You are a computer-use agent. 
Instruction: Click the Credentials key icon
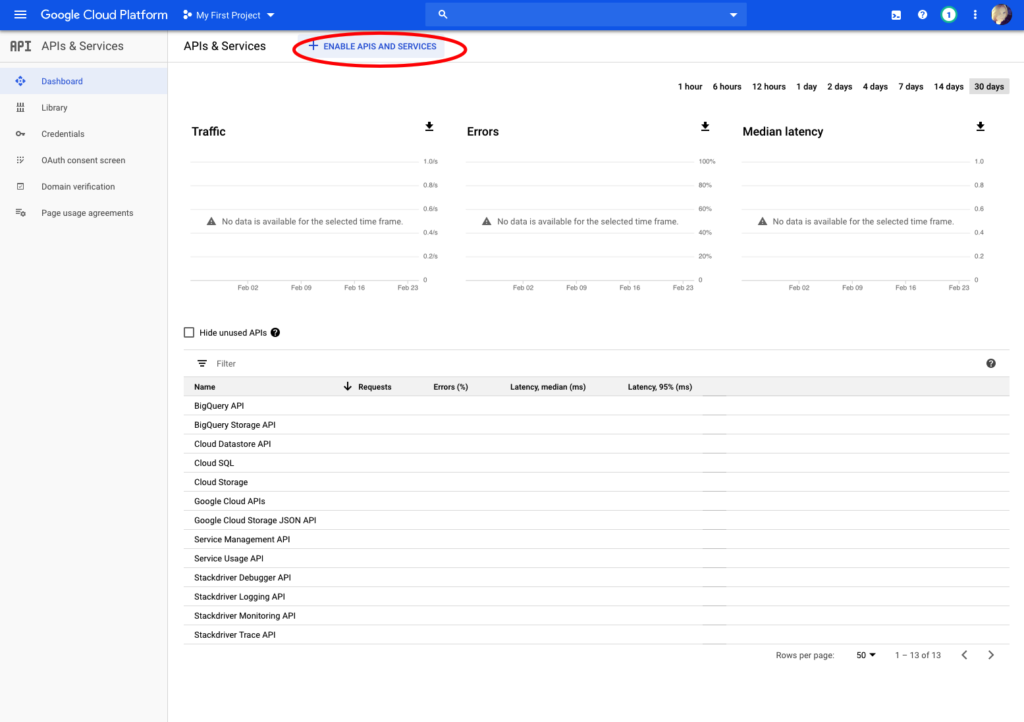20,134
